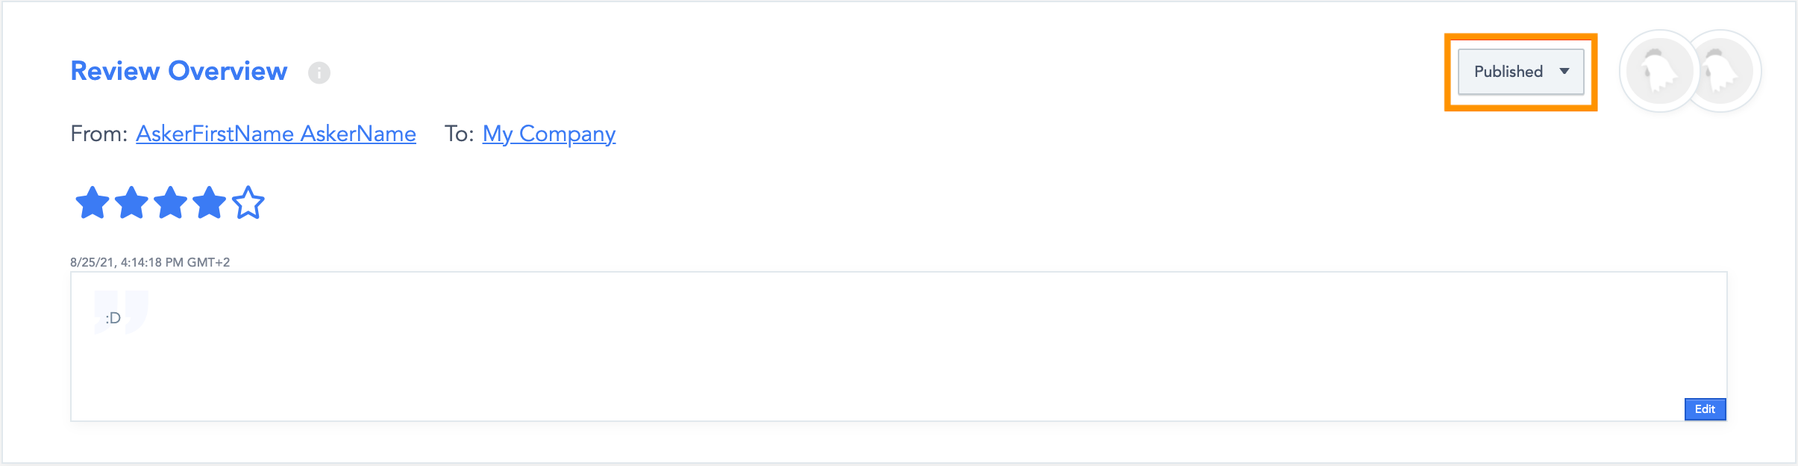Click the caret arrow on Published dropdown
Viewport: 1798px width, 466px height.
pos(1564,72)
